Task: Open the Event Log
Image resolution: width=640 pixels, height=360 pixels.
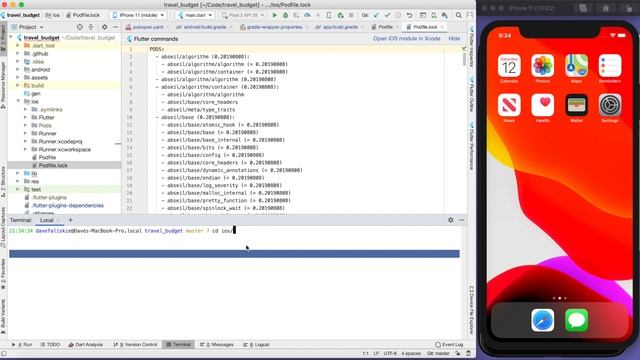Action: (x=449, y=344)
